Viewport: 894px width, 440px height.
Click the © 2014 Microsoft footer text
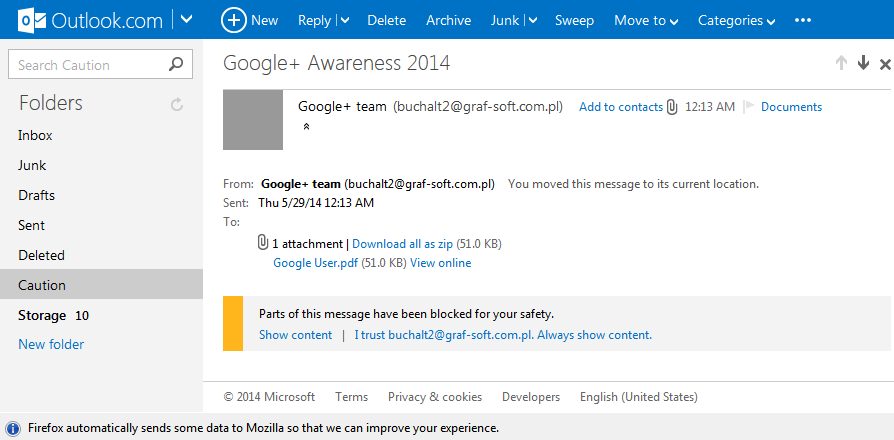(x=269, y=397)
